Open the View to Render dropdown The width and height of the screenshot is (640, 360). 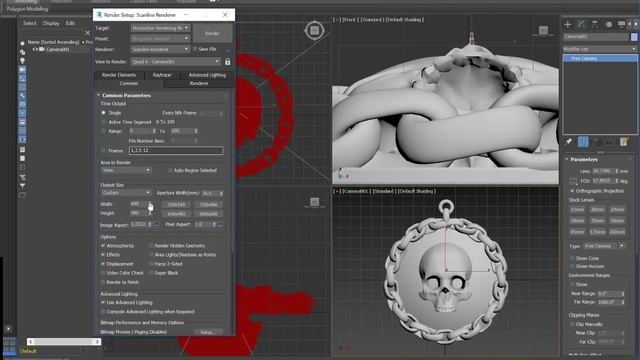(176, 62)
